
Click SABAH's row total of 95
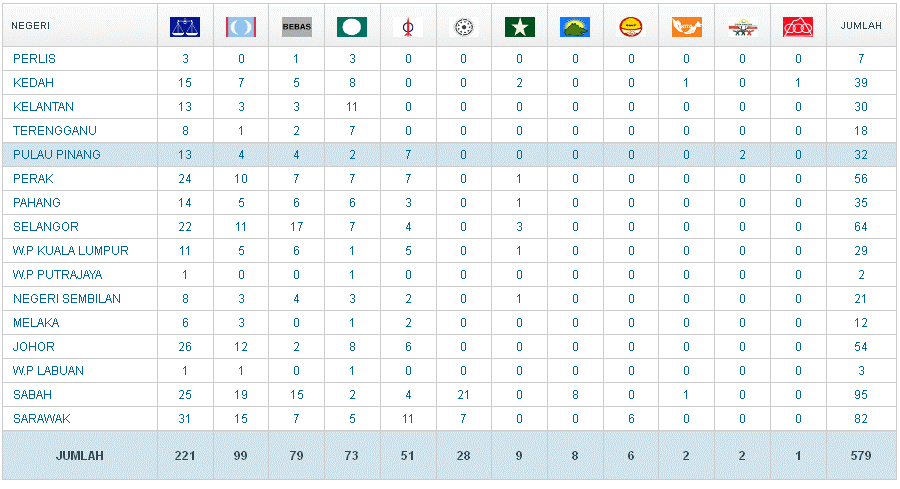(x=861, y=395)
